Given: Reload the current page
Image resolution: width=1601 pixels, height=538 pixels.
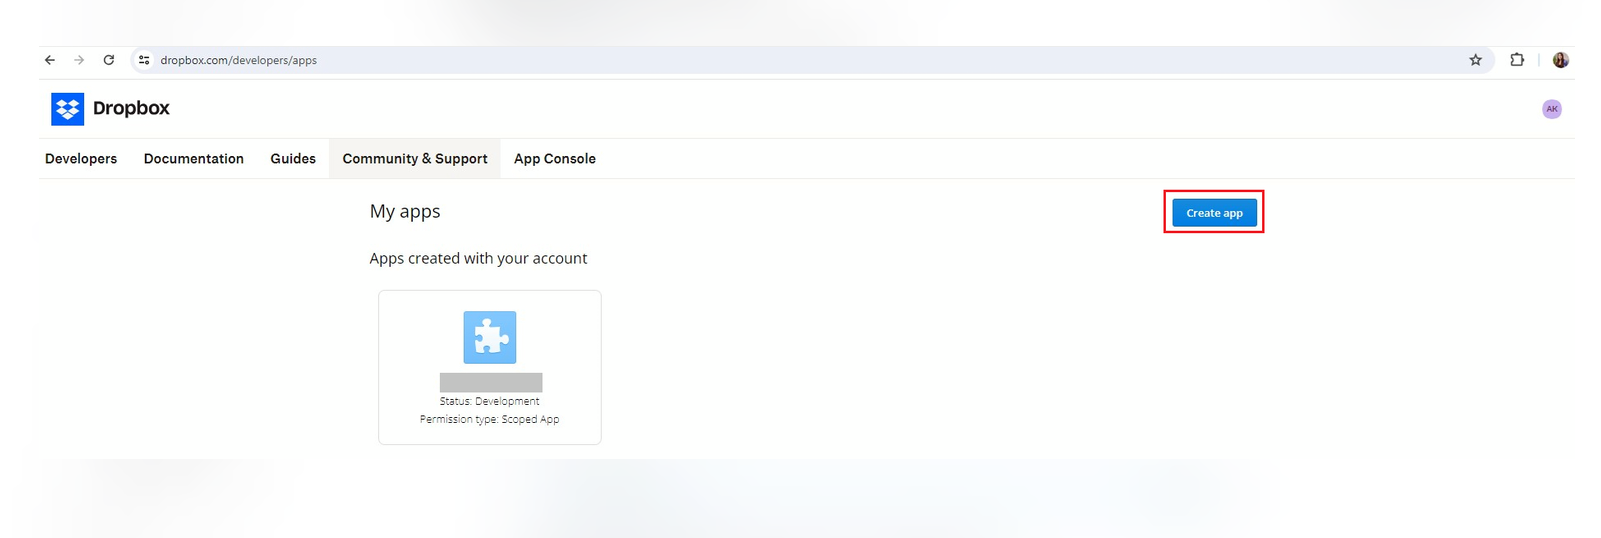Looking at the screenshot, I should (x=109, y=60).
